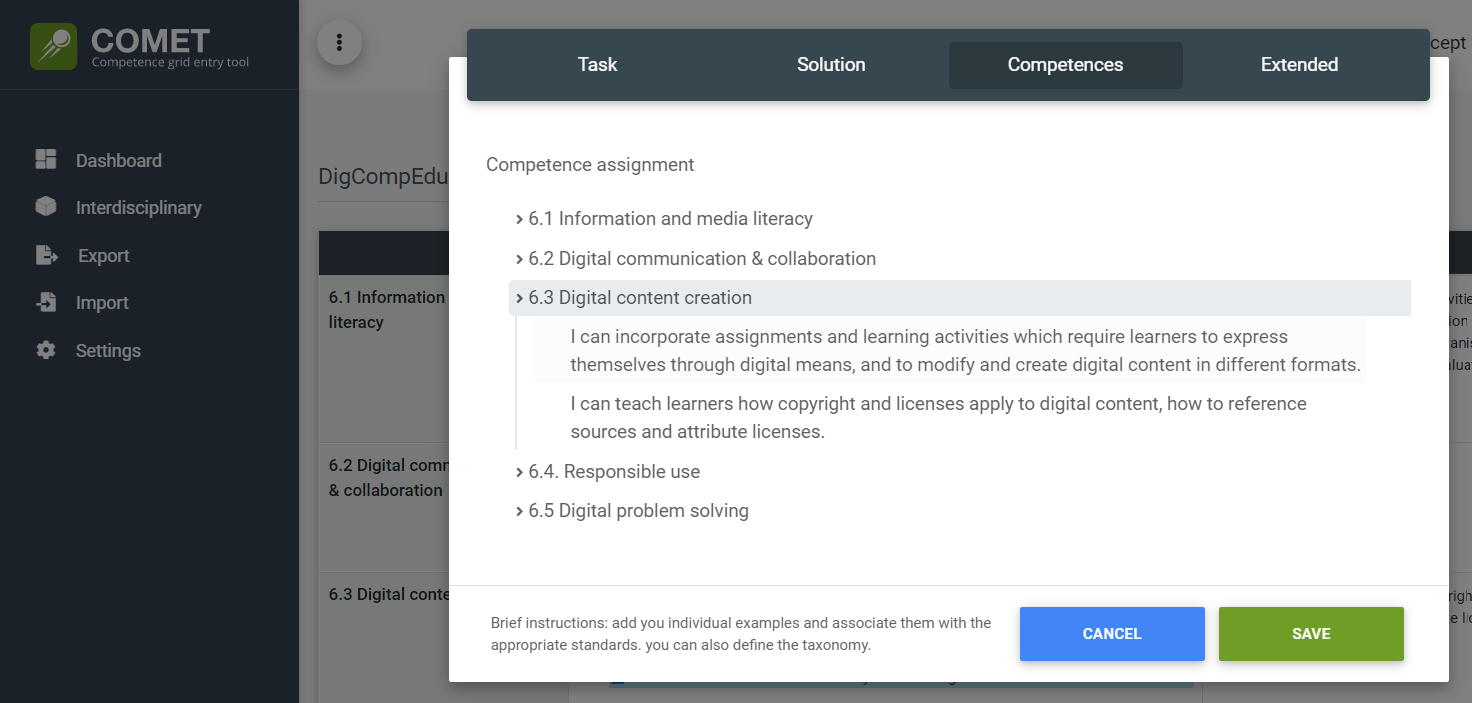Expand 6.2 Digital communication & collaboration

click(701, 258)
